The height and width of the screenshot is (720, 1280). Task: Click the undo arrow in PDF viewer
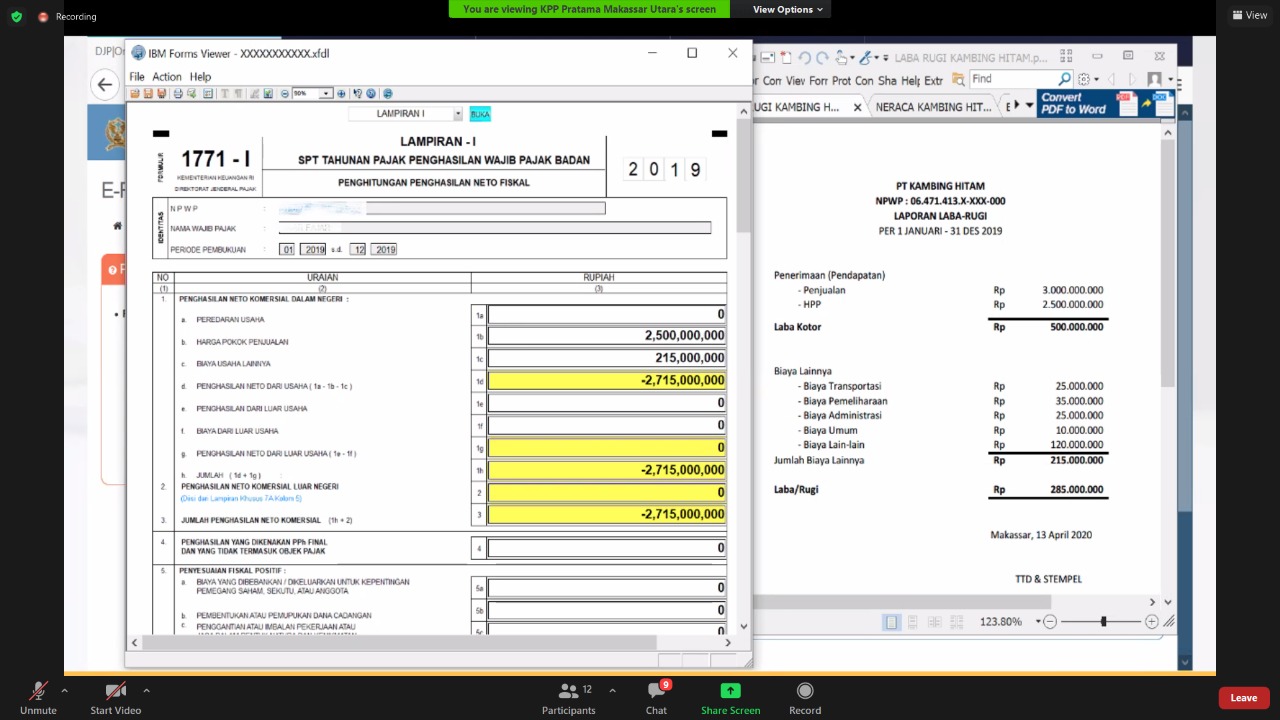click(804, 58)
